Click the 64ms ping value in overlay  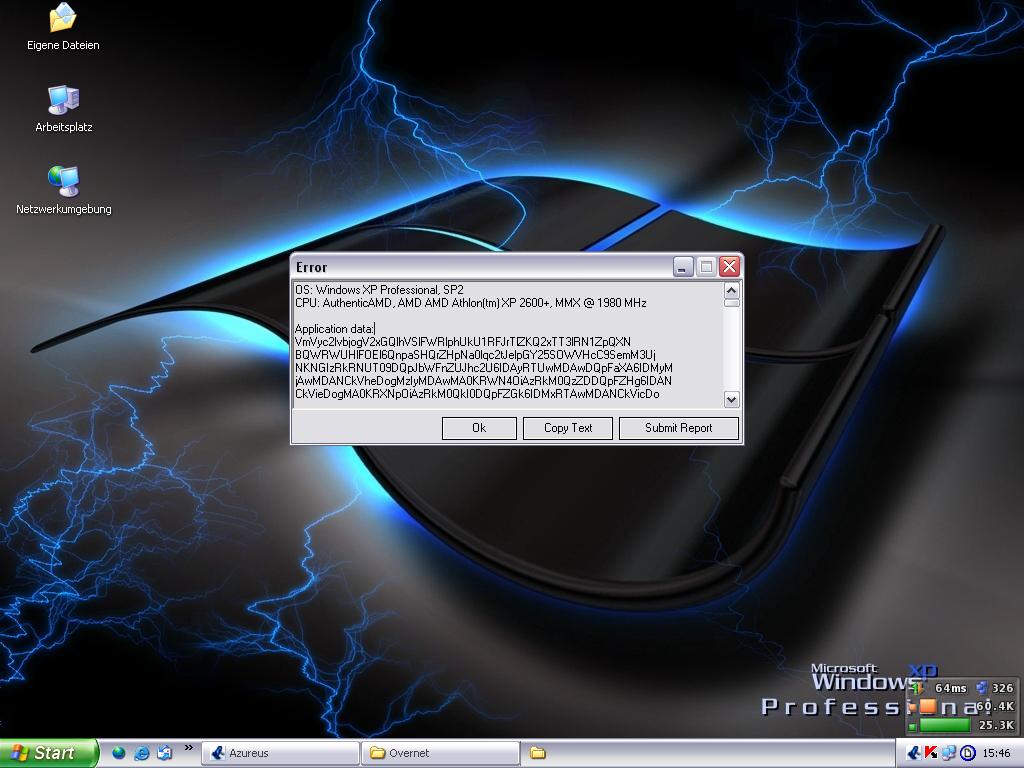[950, 688]
